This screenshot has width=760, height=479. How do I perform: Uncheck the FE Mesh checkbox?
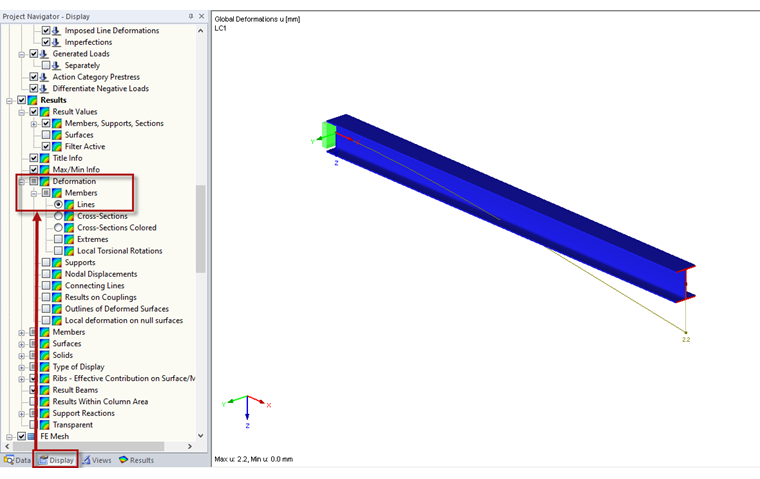(21, 436)
